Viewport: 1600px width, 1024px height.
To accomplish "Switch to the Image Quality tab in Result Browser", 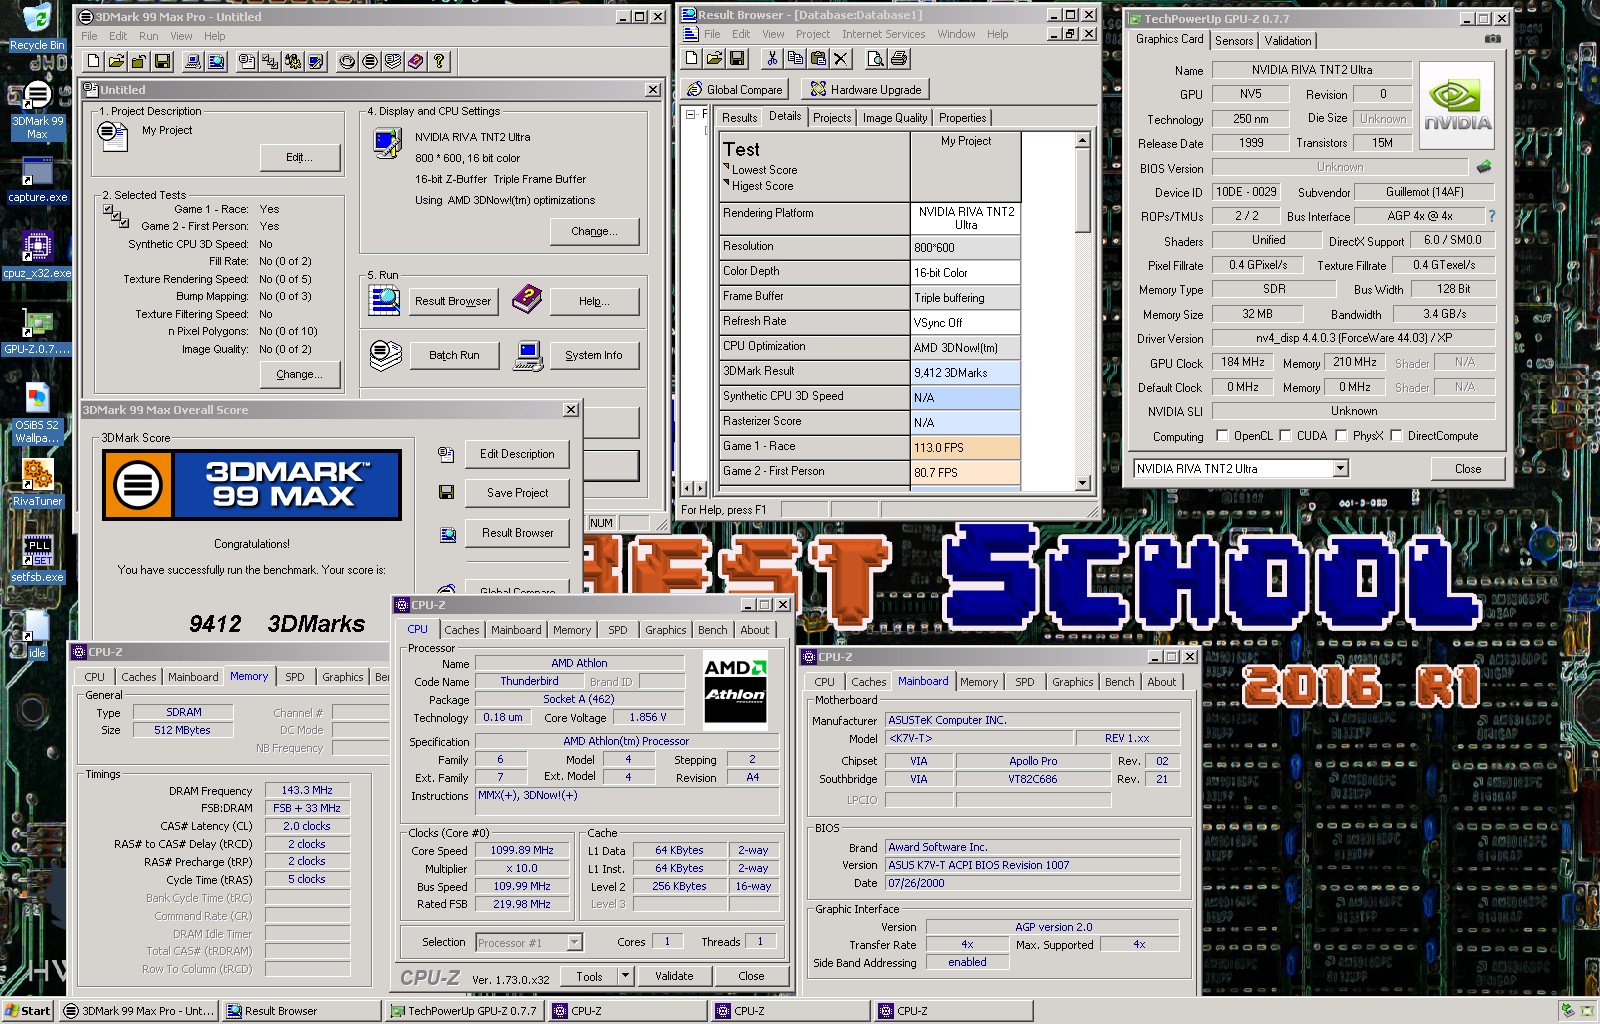I will coord(894,118).
